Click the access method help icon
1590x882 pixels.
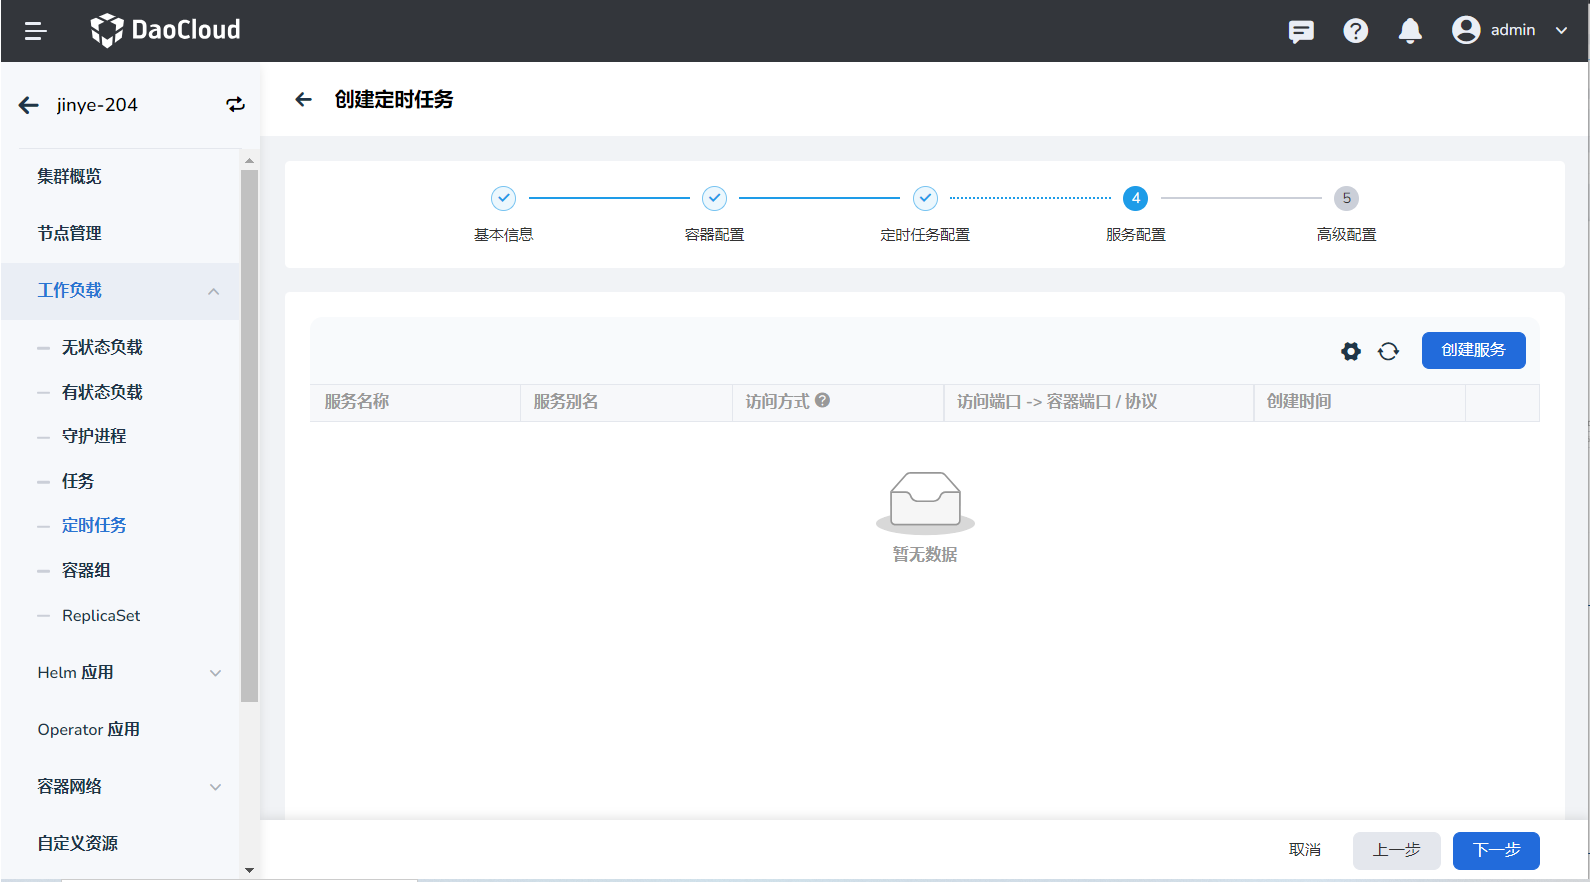coord(822,400)
